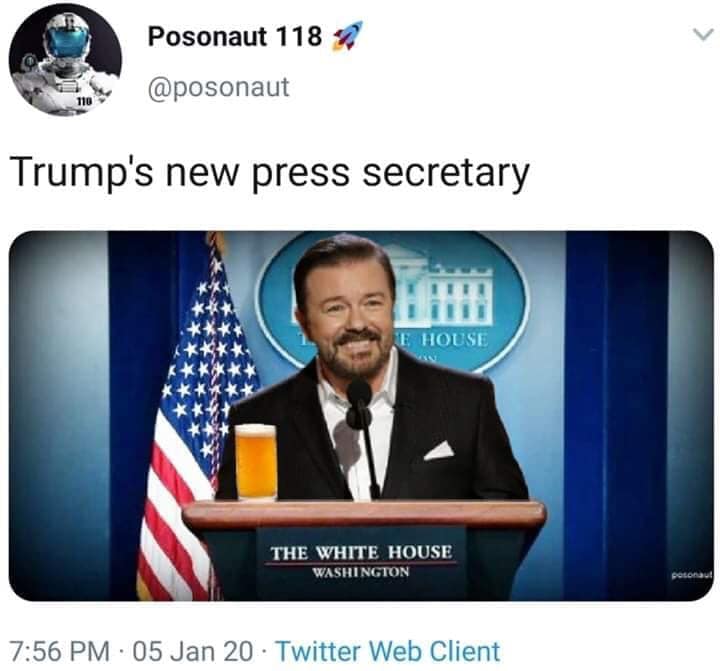Expand the tweet options chevron
This screenshot has height=671, width=720.
(x=703, y=35)
